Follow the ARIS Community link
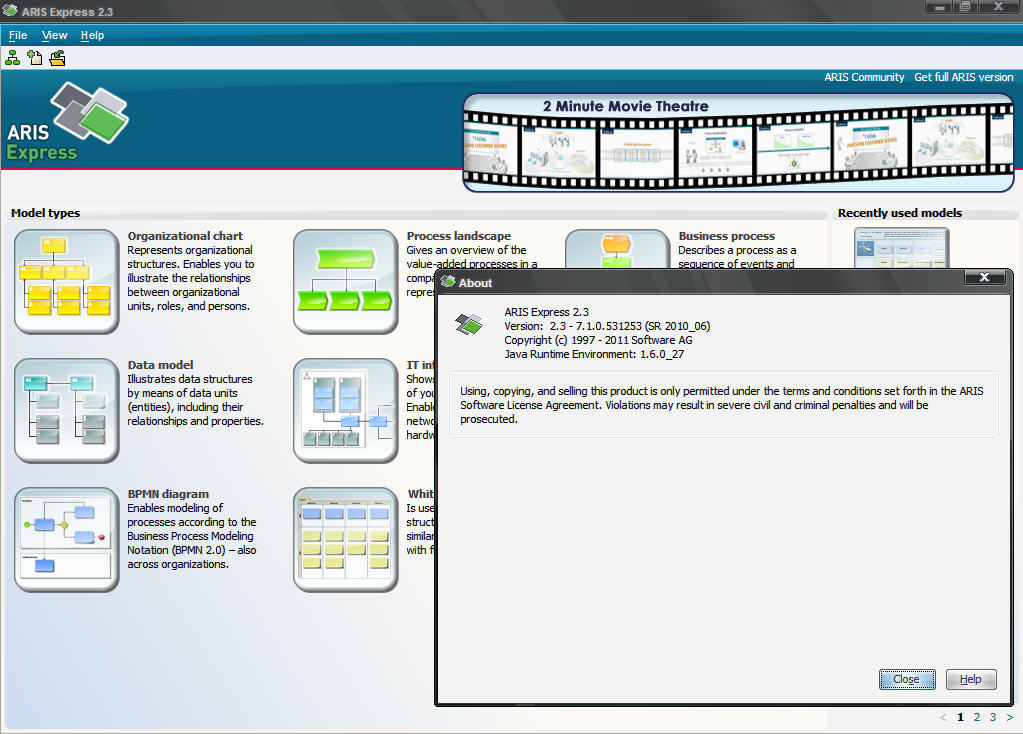Screen dimensions: 1023x734 (864, 77)
